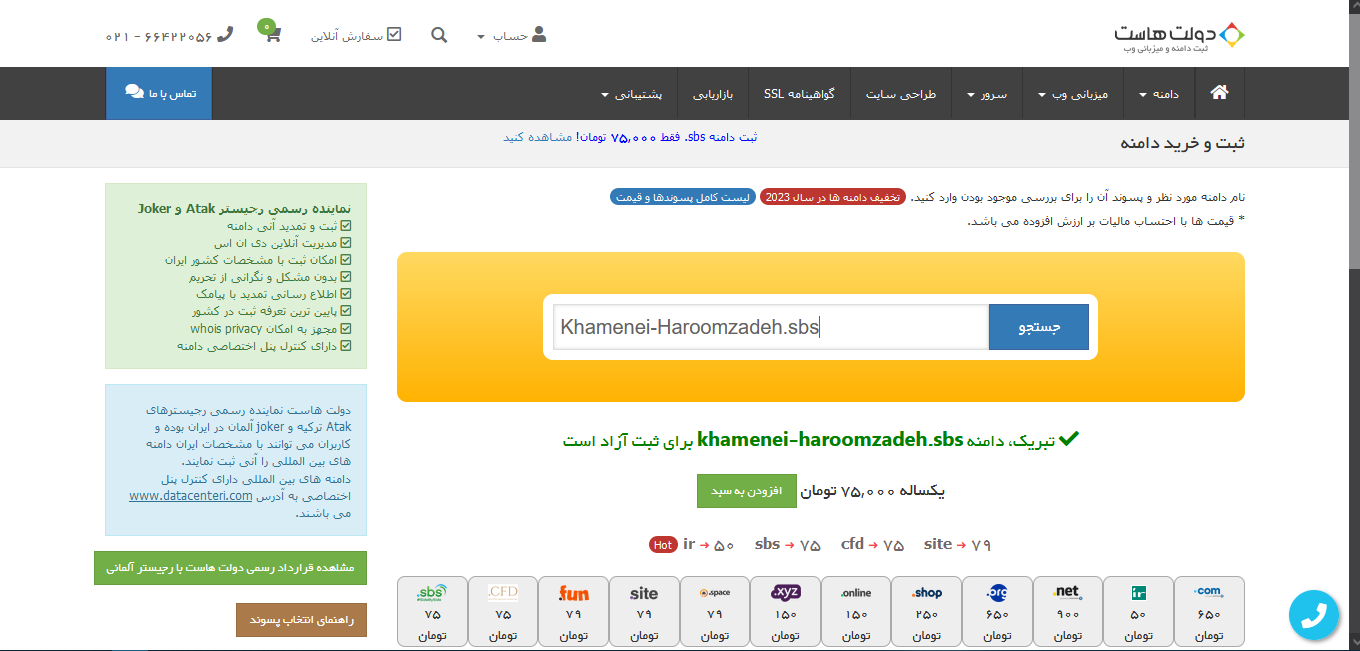Open the shopping cart icon

(x=274, y=35)
